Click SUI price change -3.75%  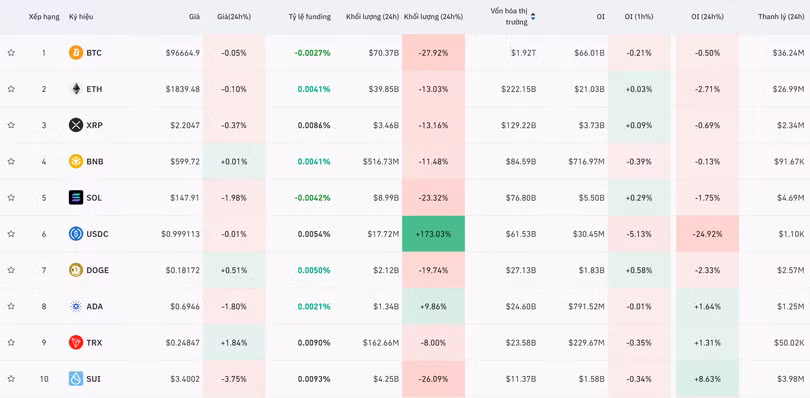[x=234, y=379]
